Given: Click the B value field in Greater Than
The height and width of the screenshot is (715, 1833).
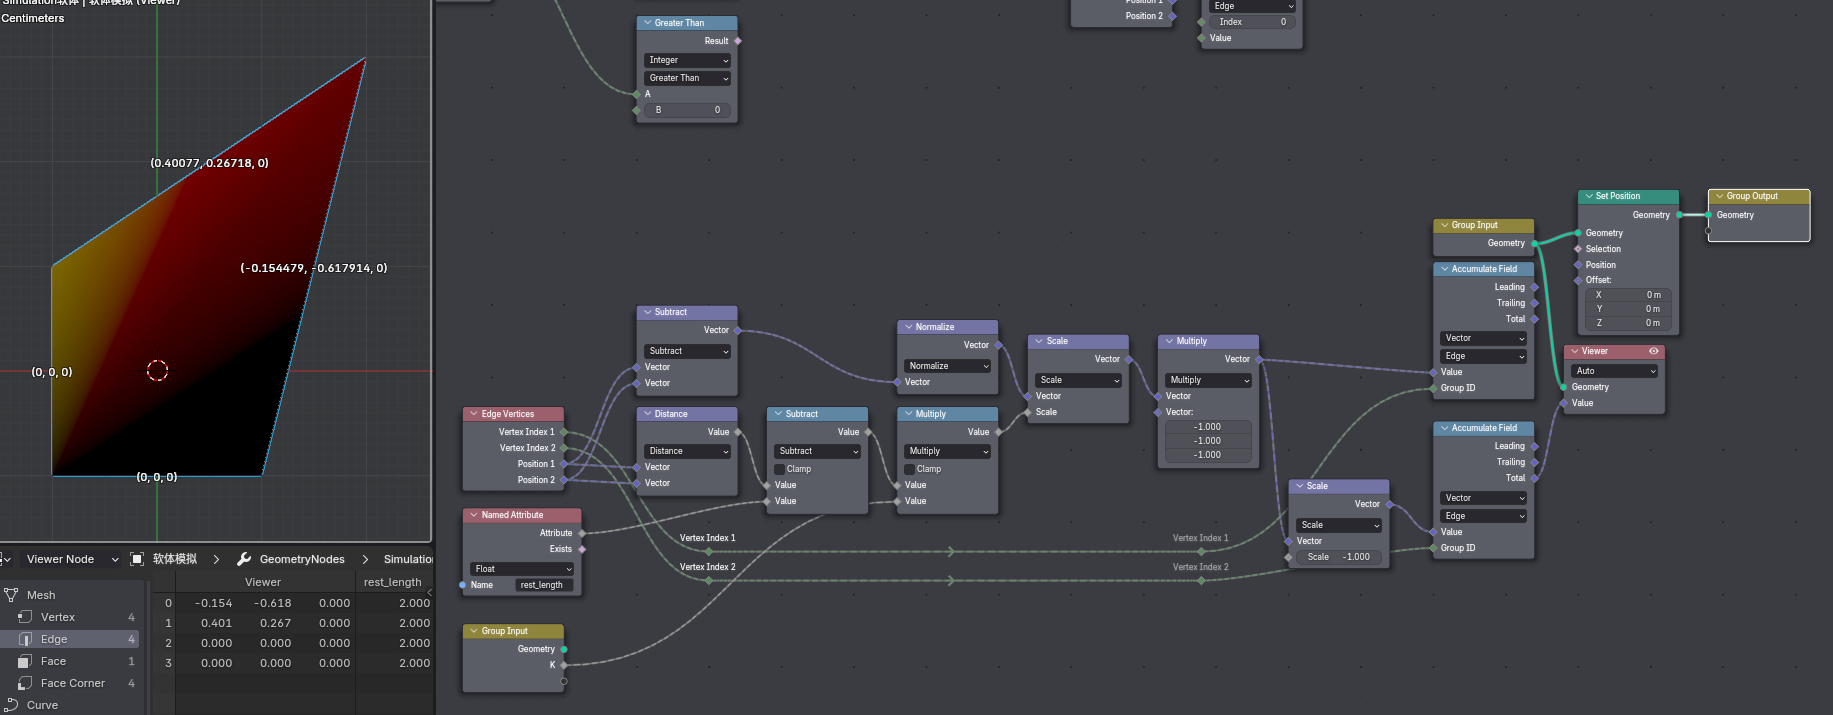Looking at the screenshot, I should point(688,110).
